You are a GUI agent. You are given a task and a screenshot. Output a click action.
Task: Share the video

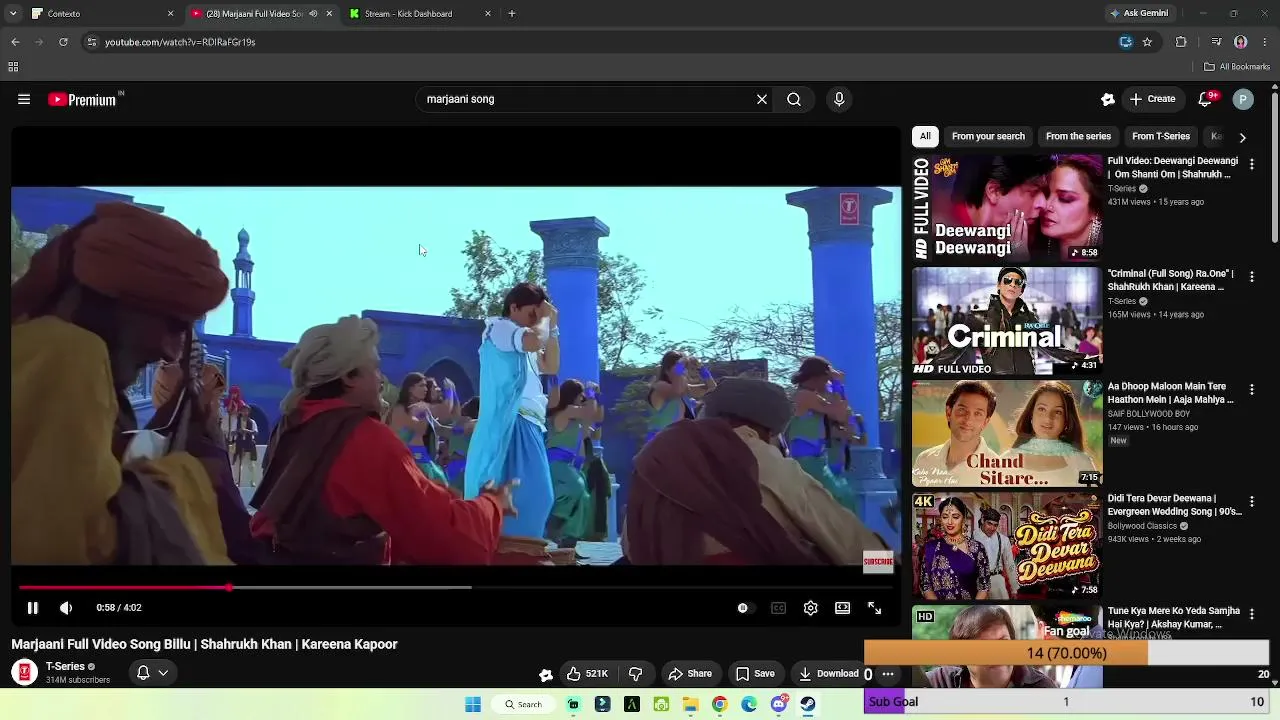(690, 674)
